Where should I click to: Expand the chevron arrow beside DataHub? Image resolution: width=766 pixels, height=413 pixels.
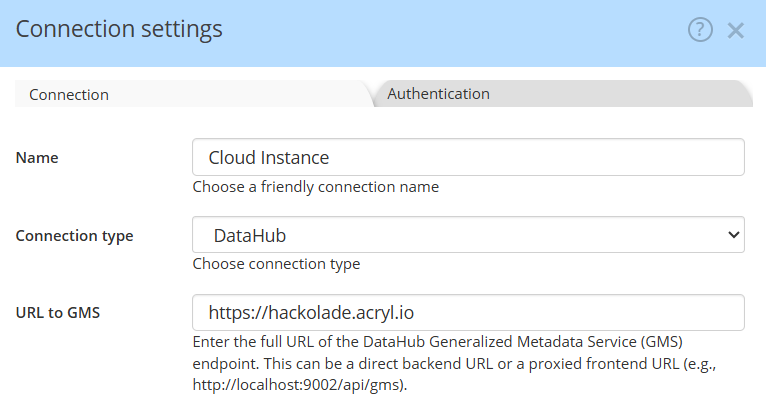click(x=734, y=235)
